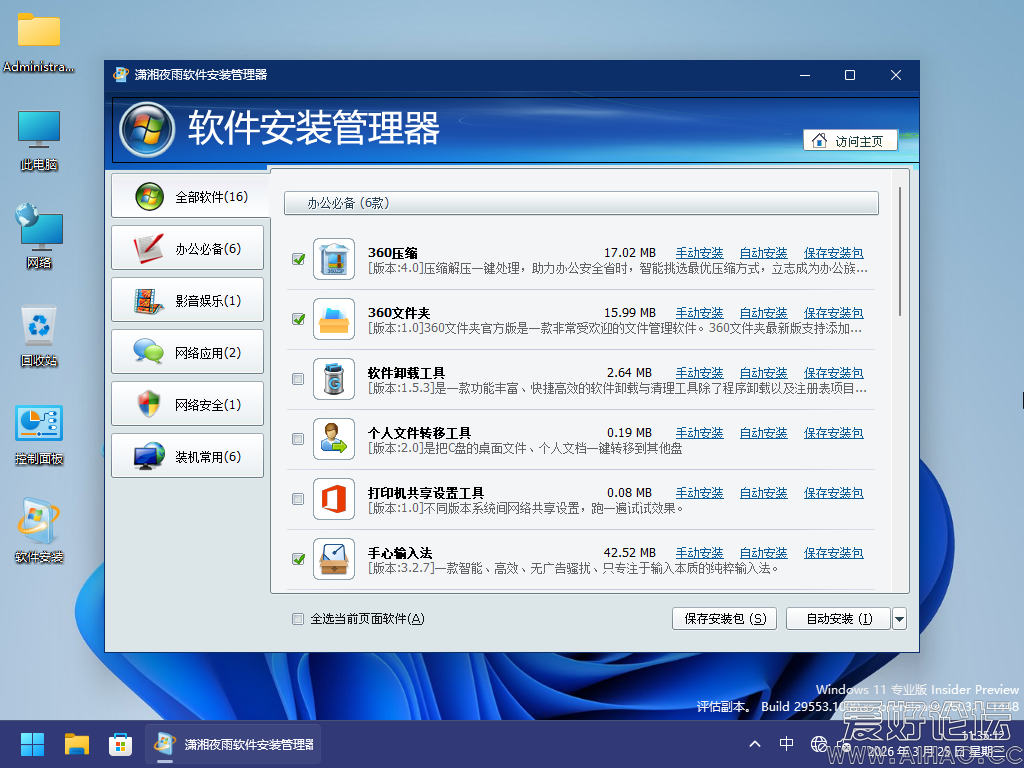Click 自动安装 link for 打印机共享设置工具
This screenshot has width=1024, height=768.
(x=763, y=494)
